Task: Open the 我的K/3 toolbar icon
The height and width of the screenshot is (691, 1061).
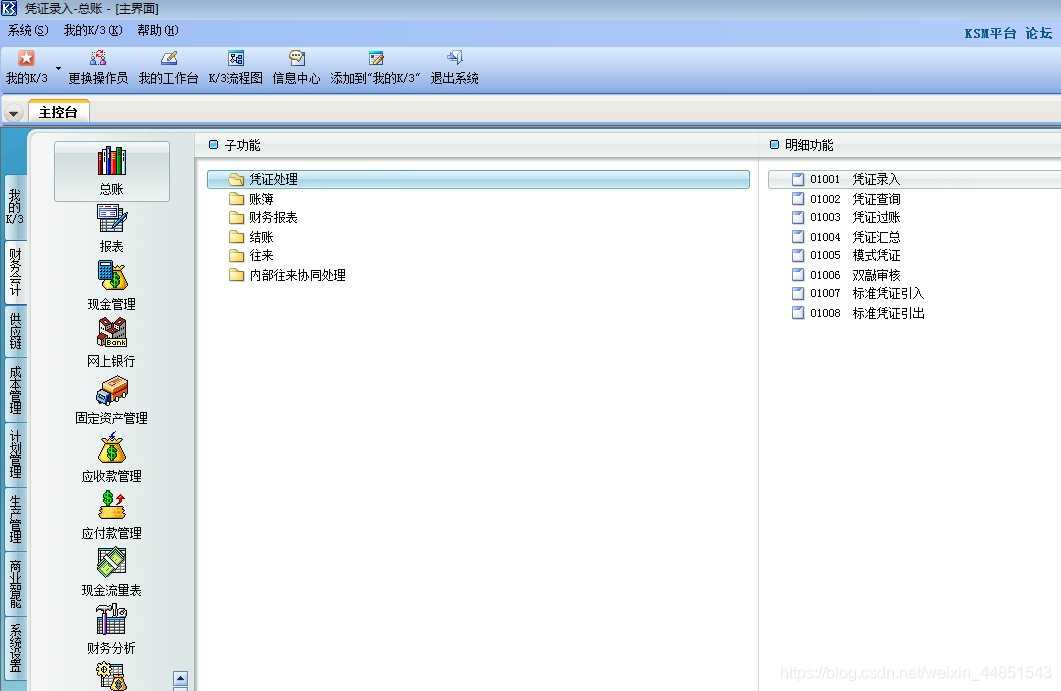Action: pos(26,67)
